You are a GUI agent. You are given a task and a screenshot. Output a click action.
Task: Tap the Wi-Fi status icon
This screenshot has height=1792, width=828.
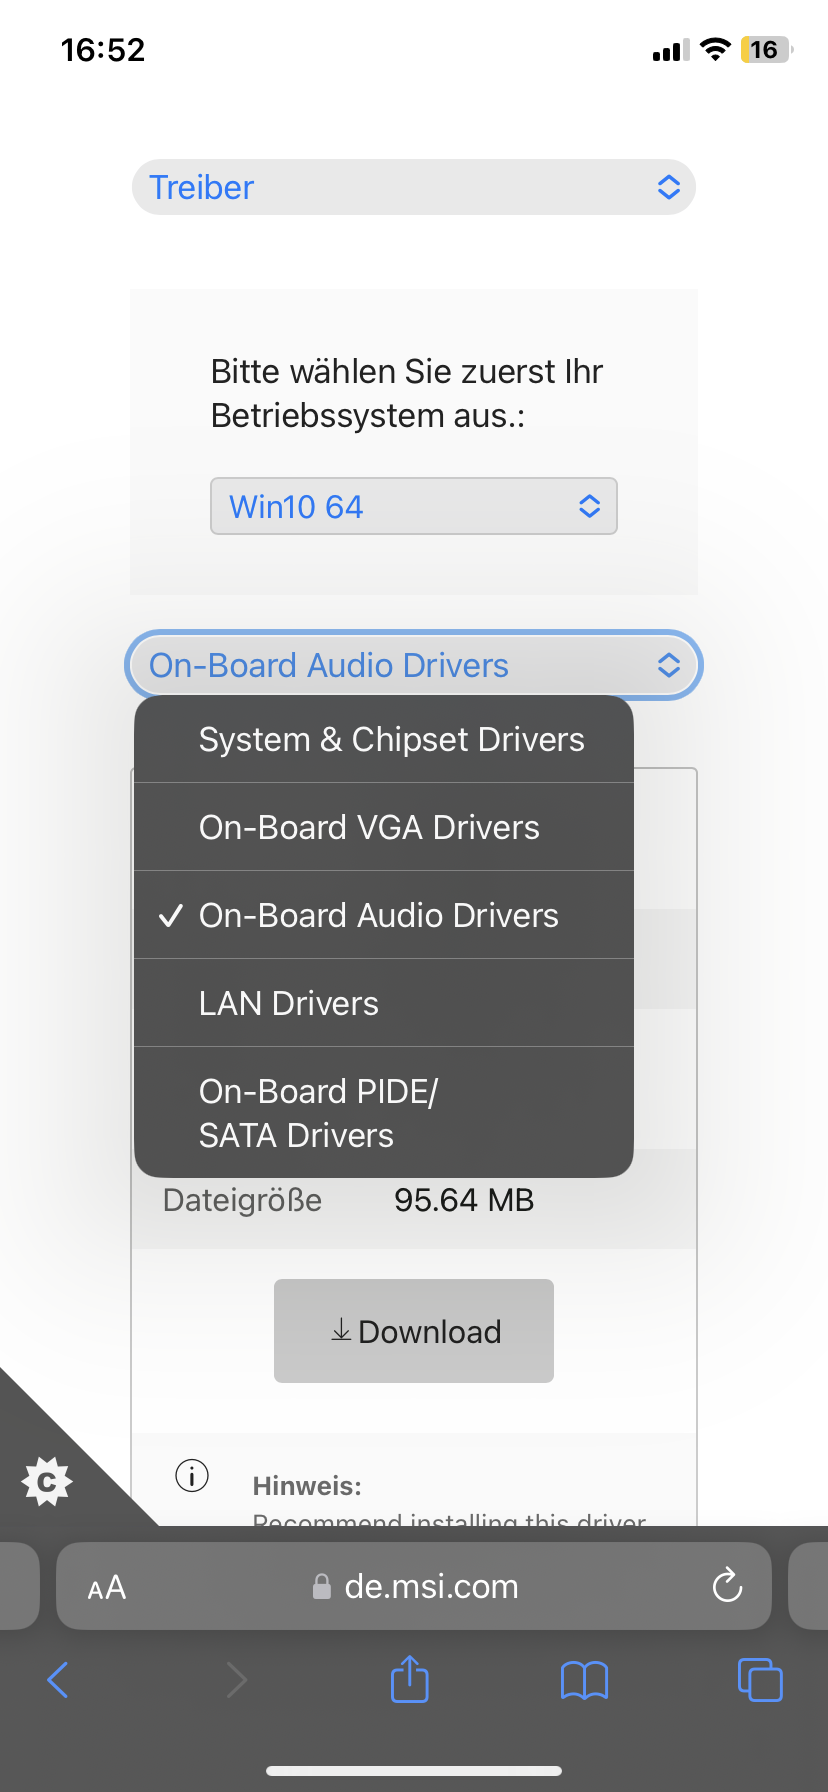point(715,49)
